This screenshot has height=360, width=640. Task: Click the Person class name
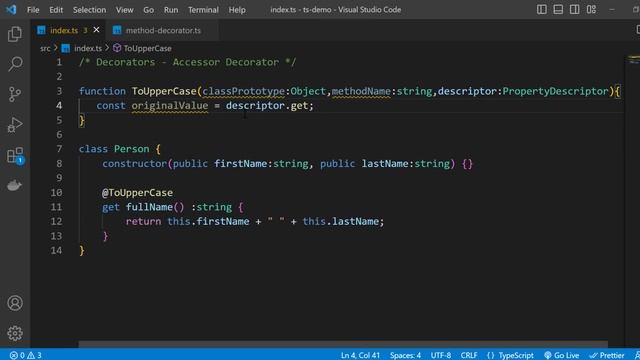[131, 149]
